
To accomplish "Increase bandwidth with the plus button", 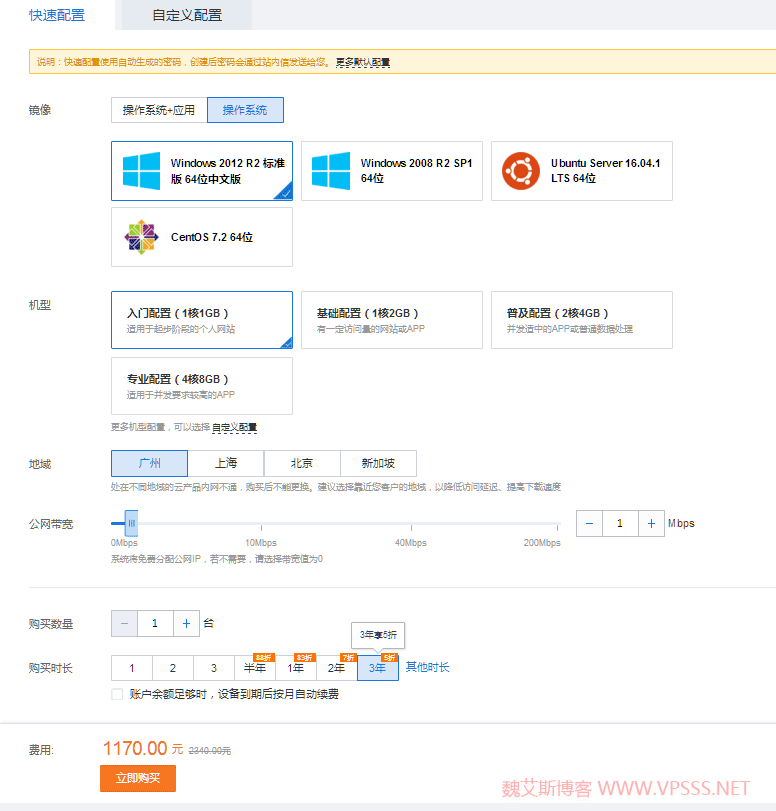I will 651,523.
